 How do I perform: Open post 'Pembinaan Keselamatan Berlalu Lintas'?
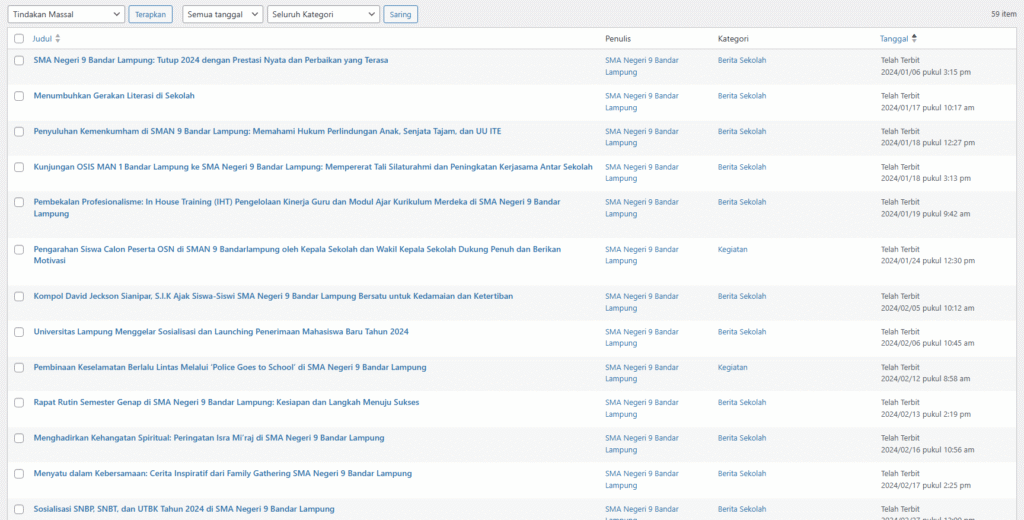point(230,367)
